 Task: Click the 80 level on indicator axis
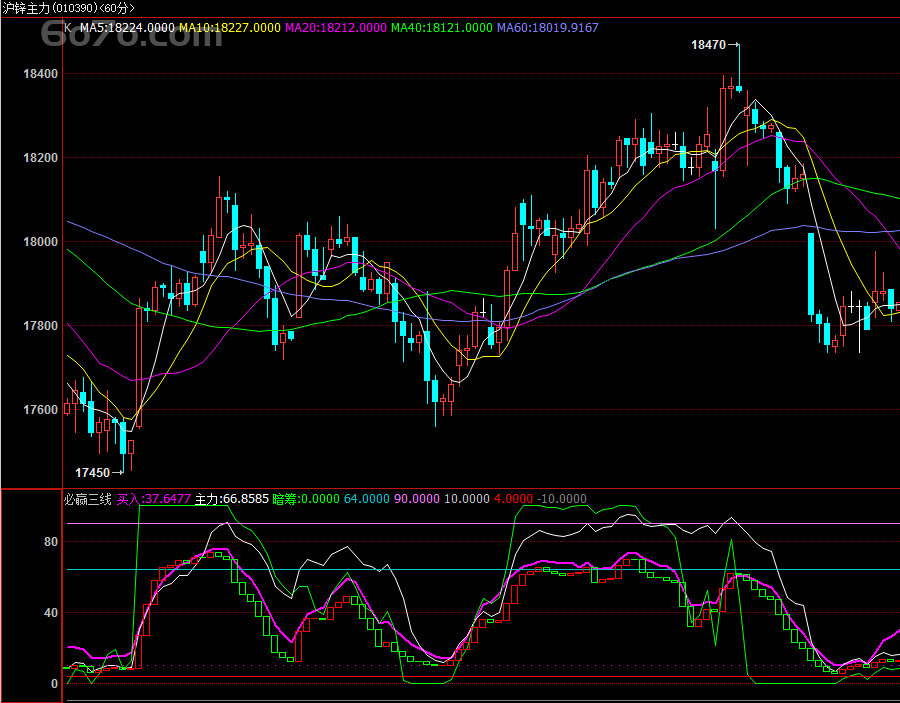tap(50, 542)
